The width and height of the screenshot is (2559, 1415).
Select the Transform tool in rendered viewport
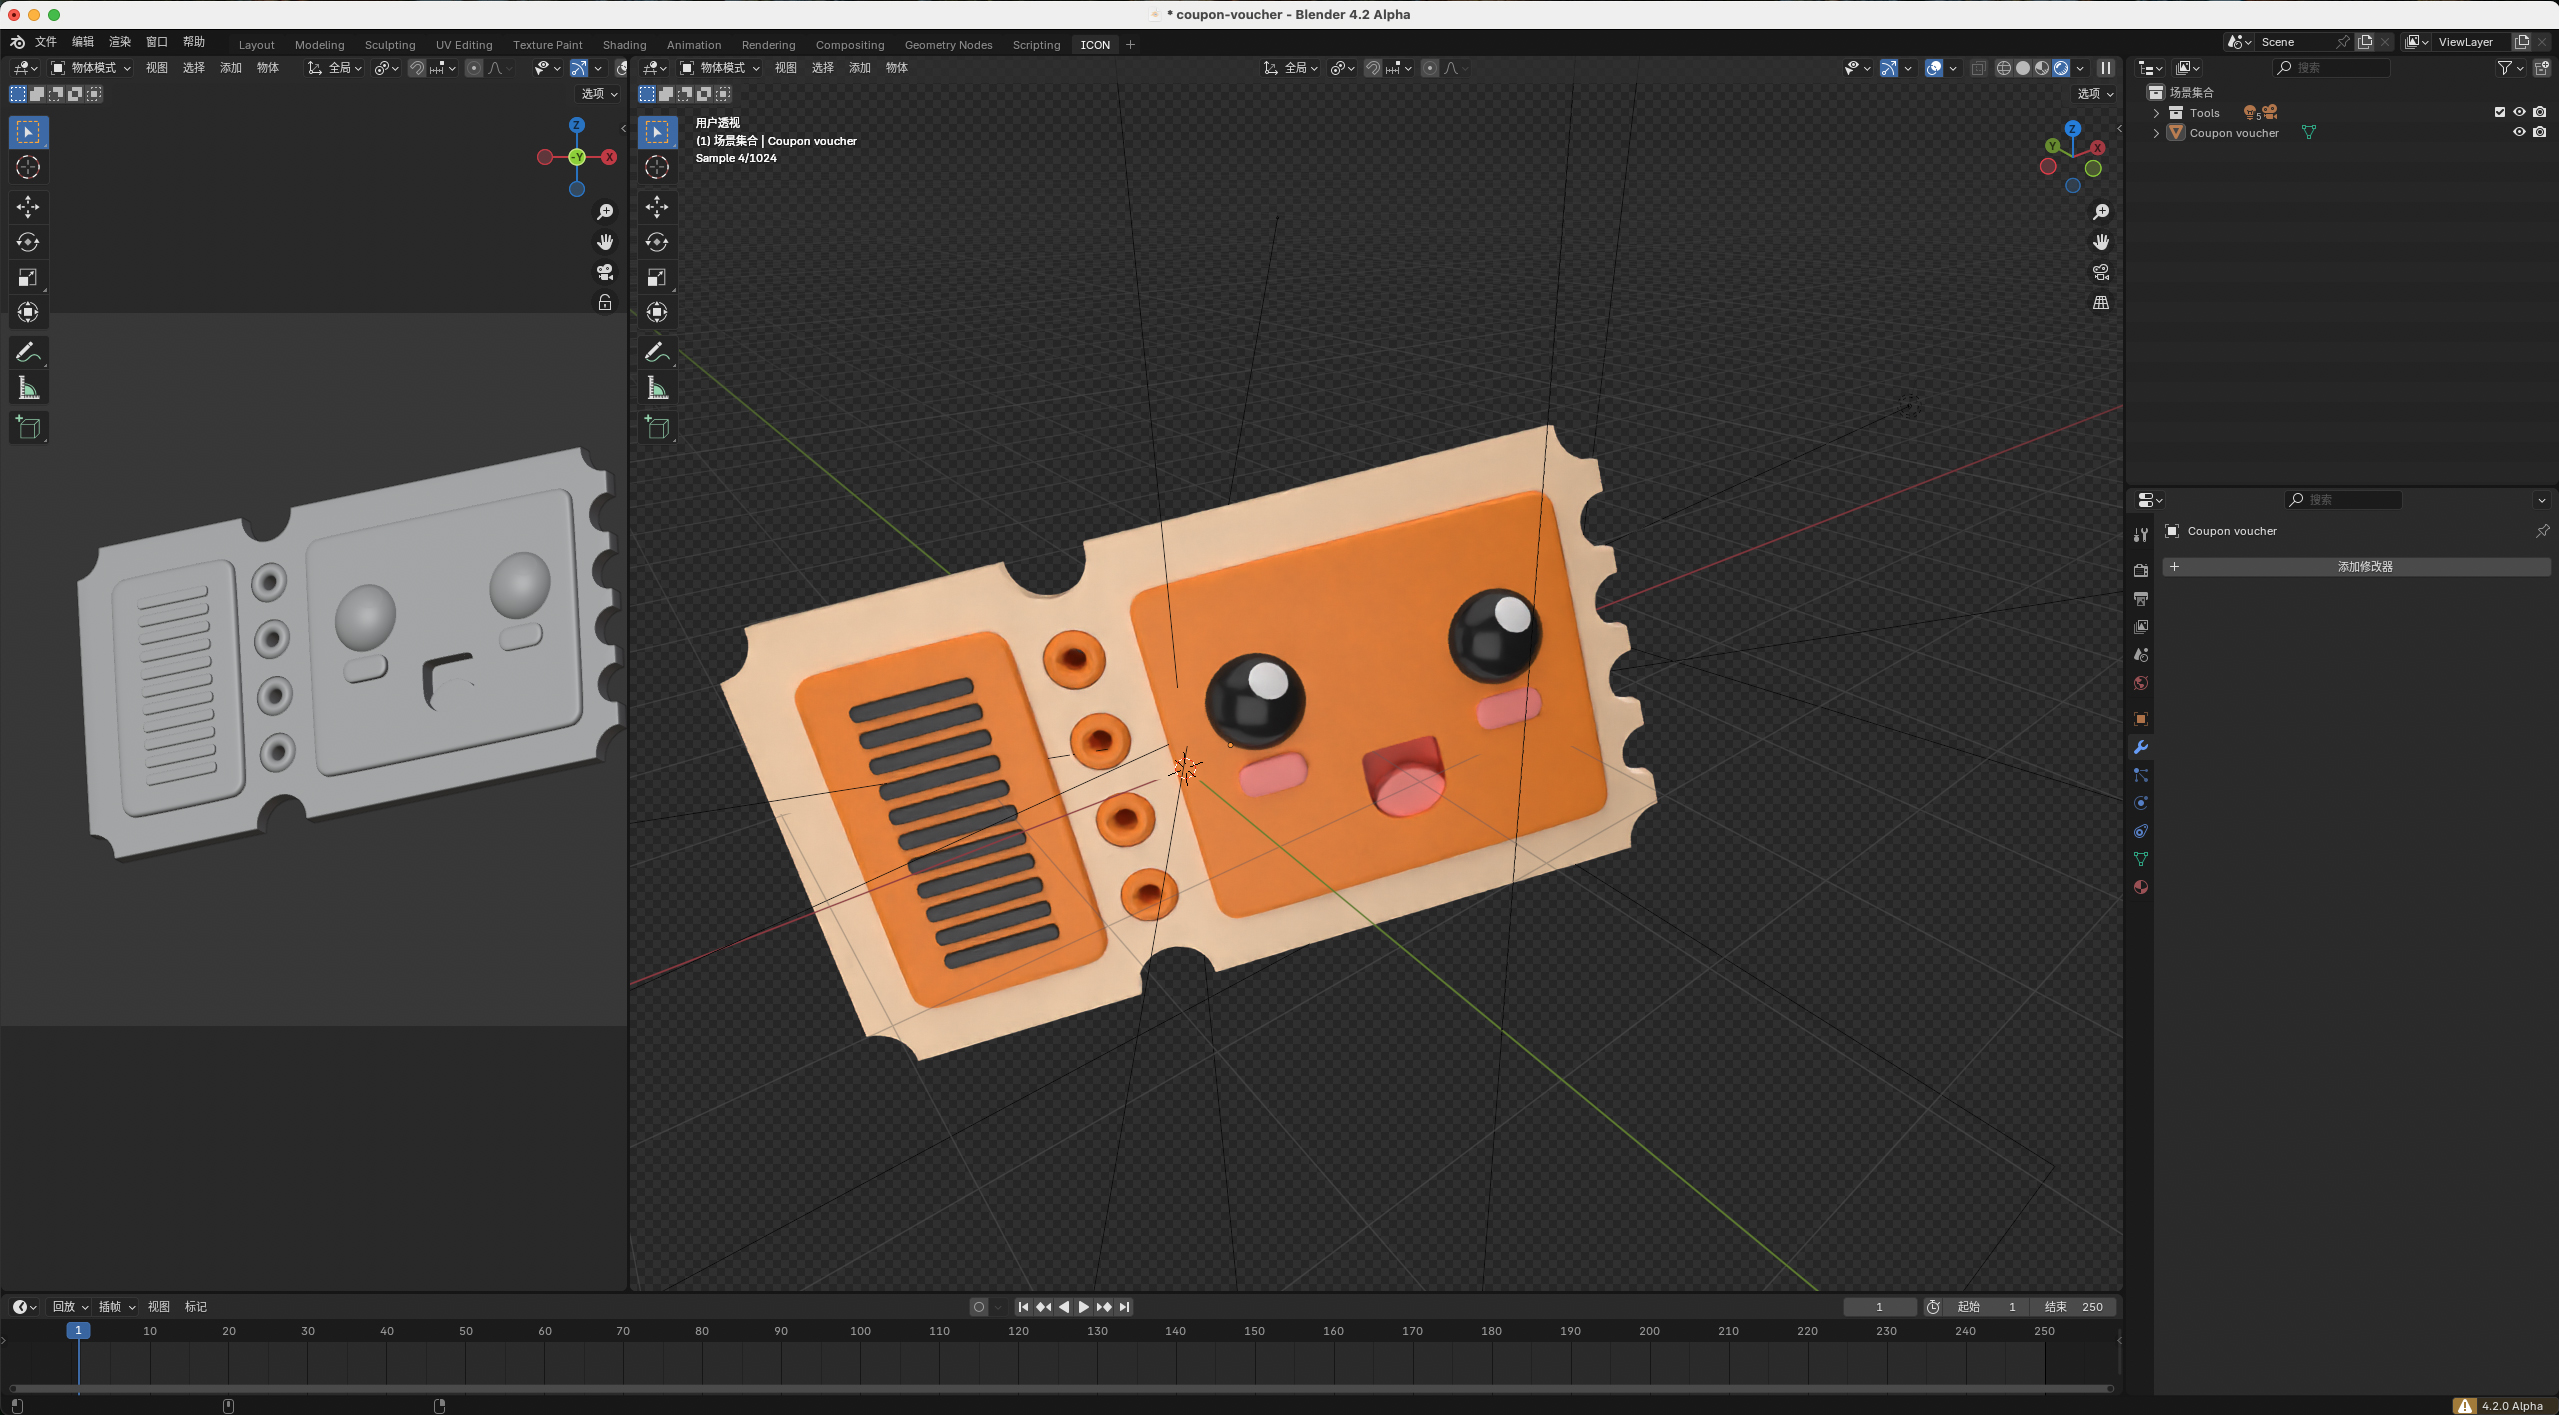[657, 312]
